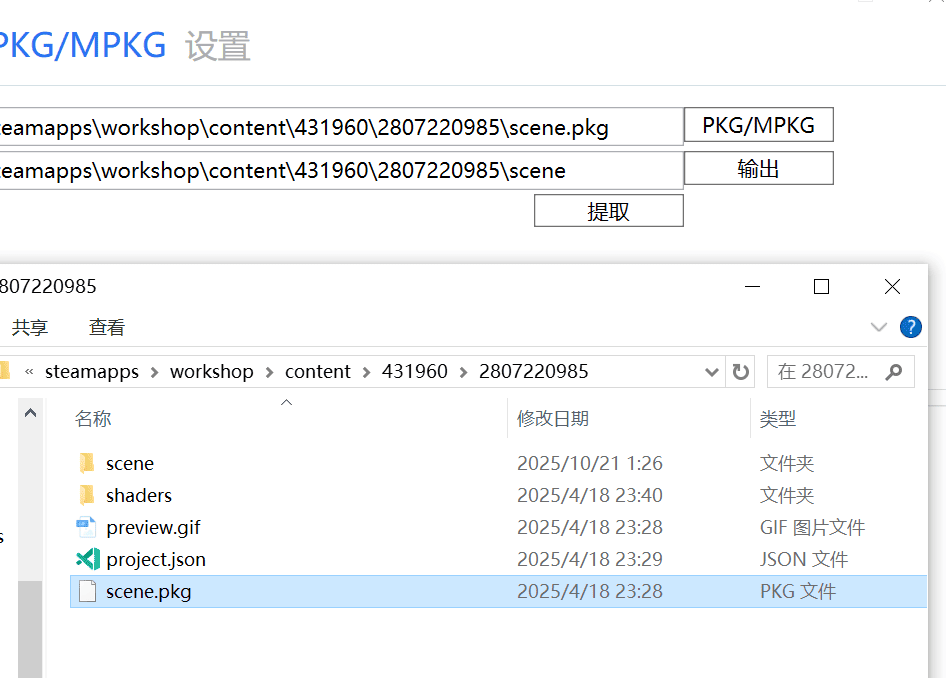This screenshot has height=678, width=946.
Task: Click the preview.gif file icon
Action: pyautogui.click(x=87, y=527)
